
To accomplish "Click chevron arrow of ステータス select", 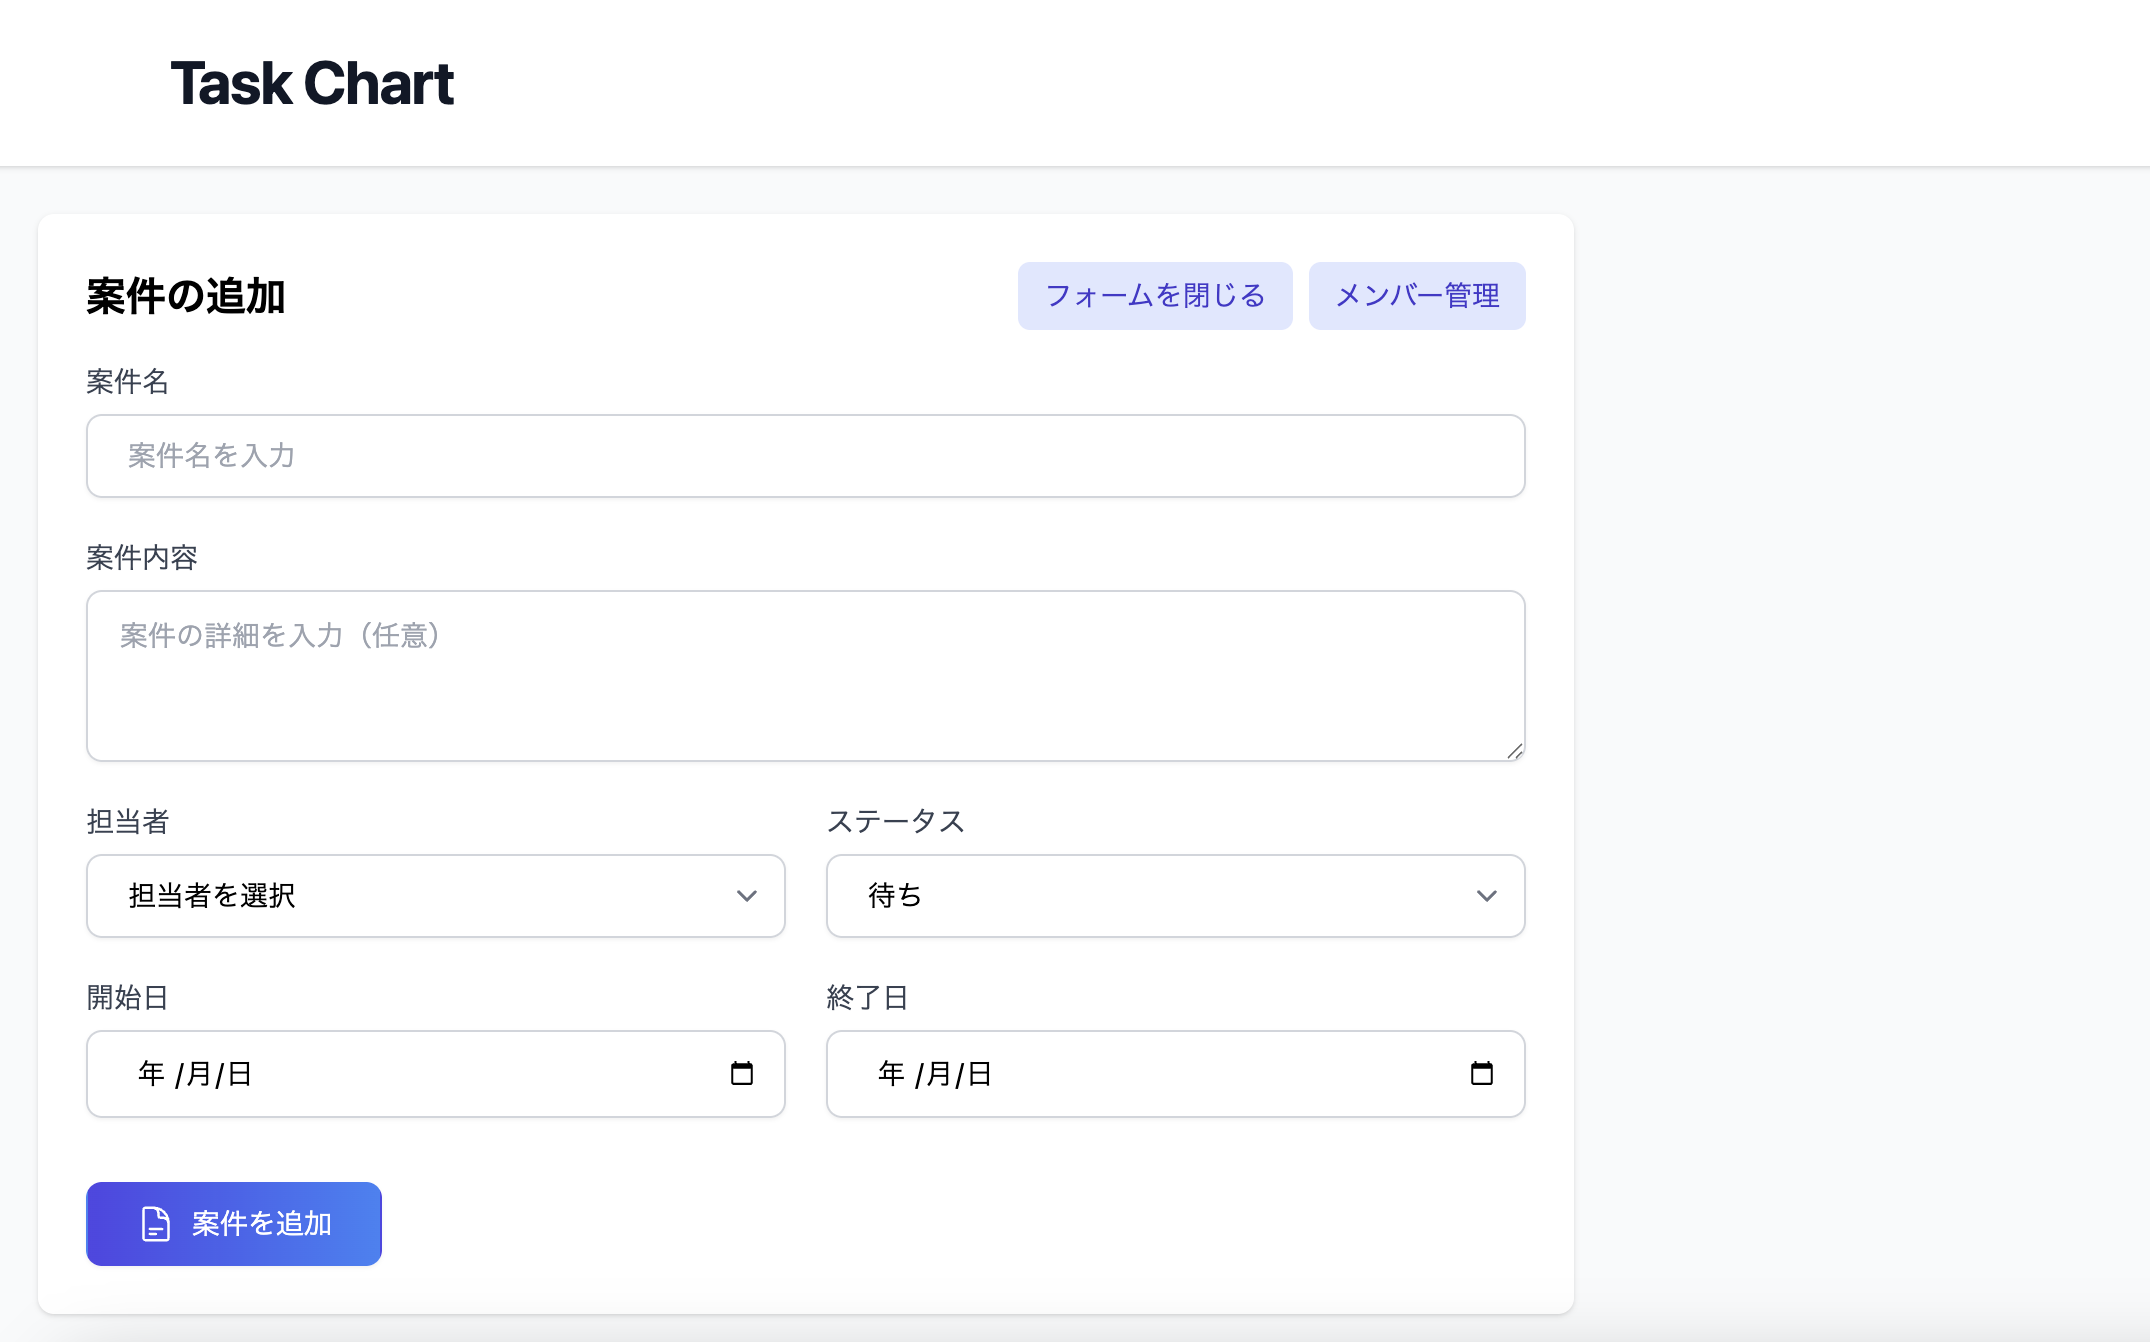I will (1486, 896).
